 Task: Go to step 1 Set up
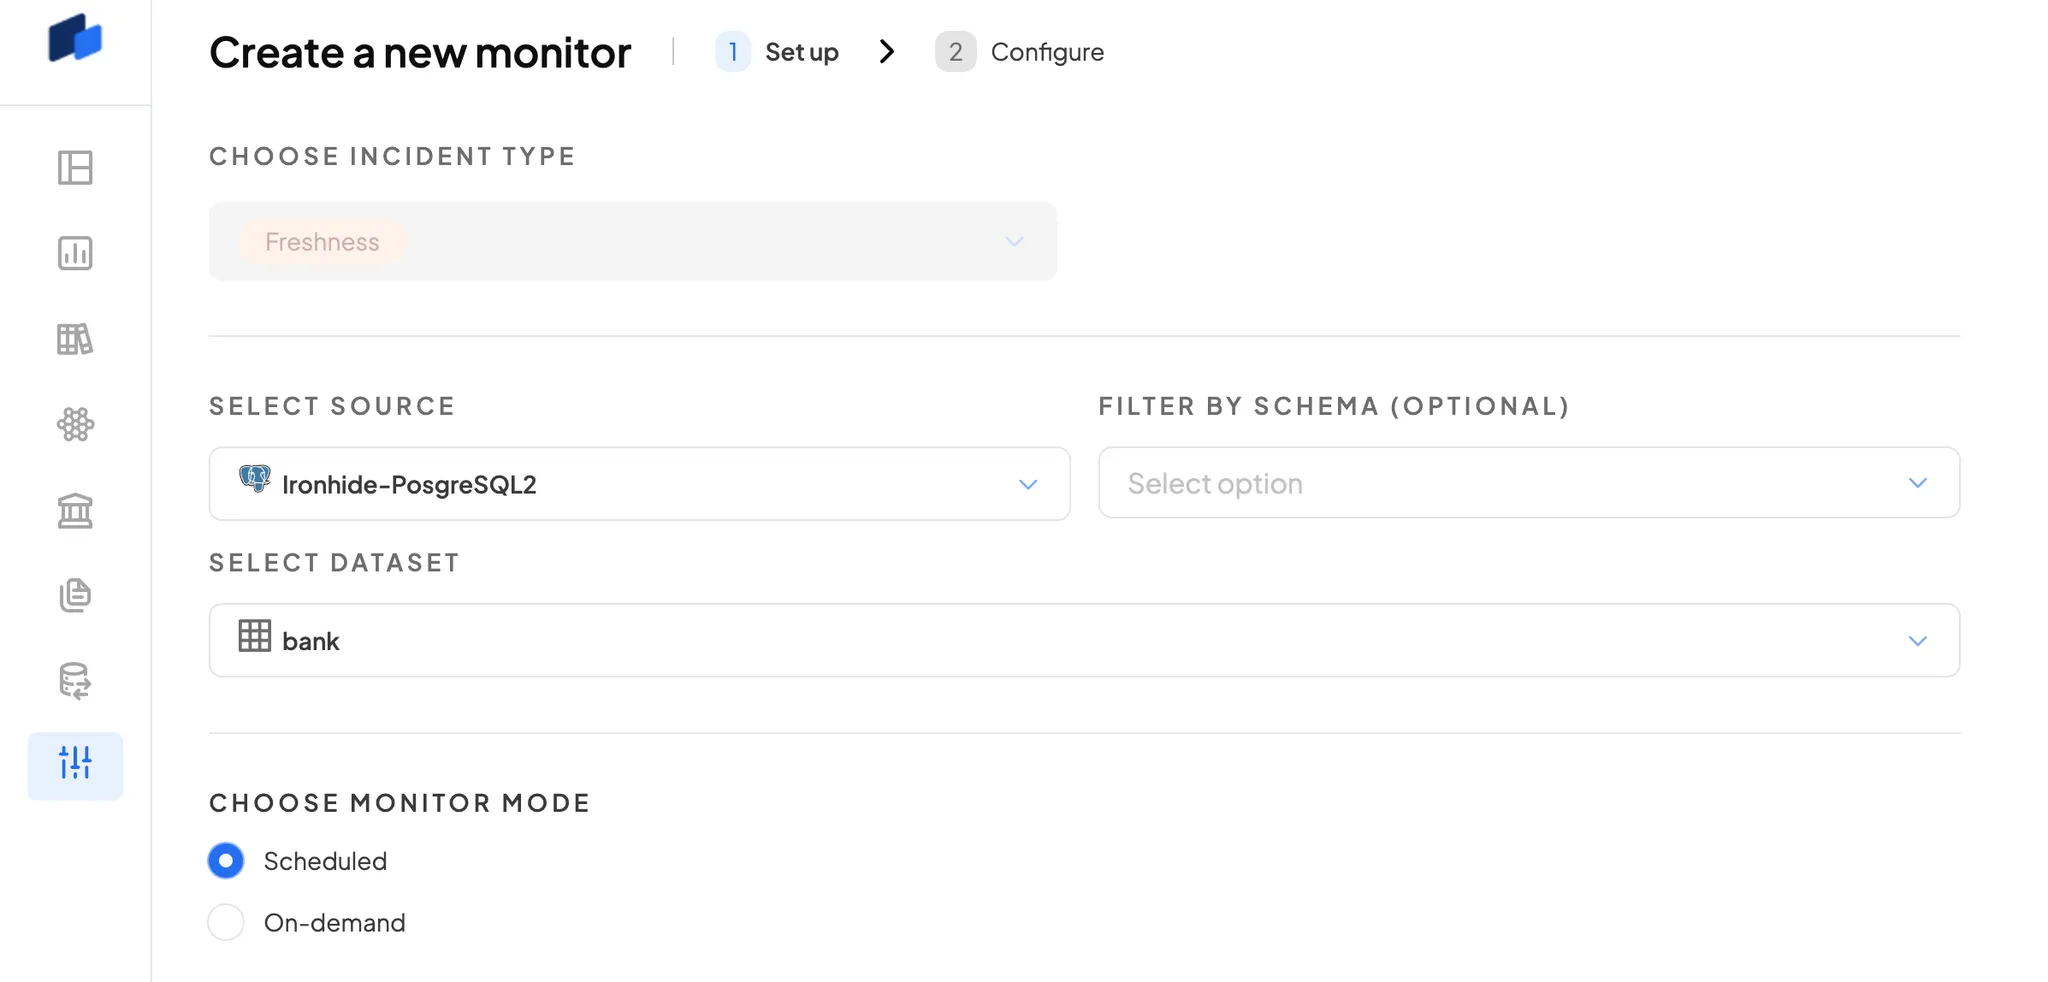(778, 52)
